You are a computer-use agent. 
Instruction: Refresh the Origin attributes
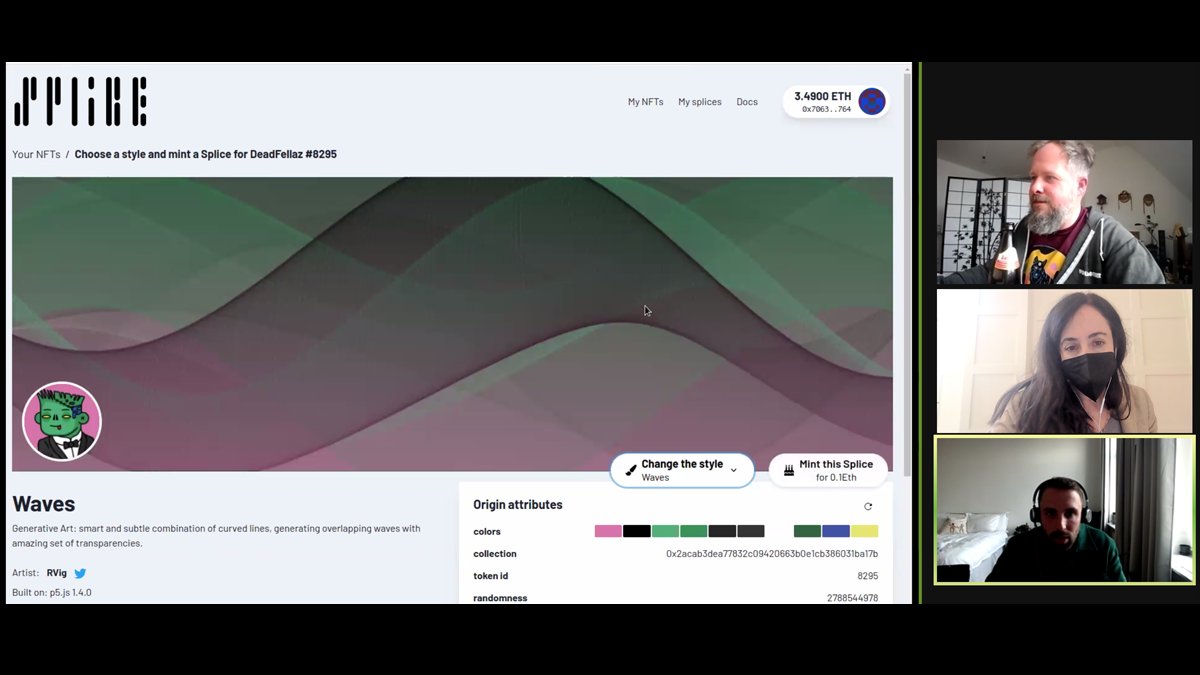[x=868, y=506]
